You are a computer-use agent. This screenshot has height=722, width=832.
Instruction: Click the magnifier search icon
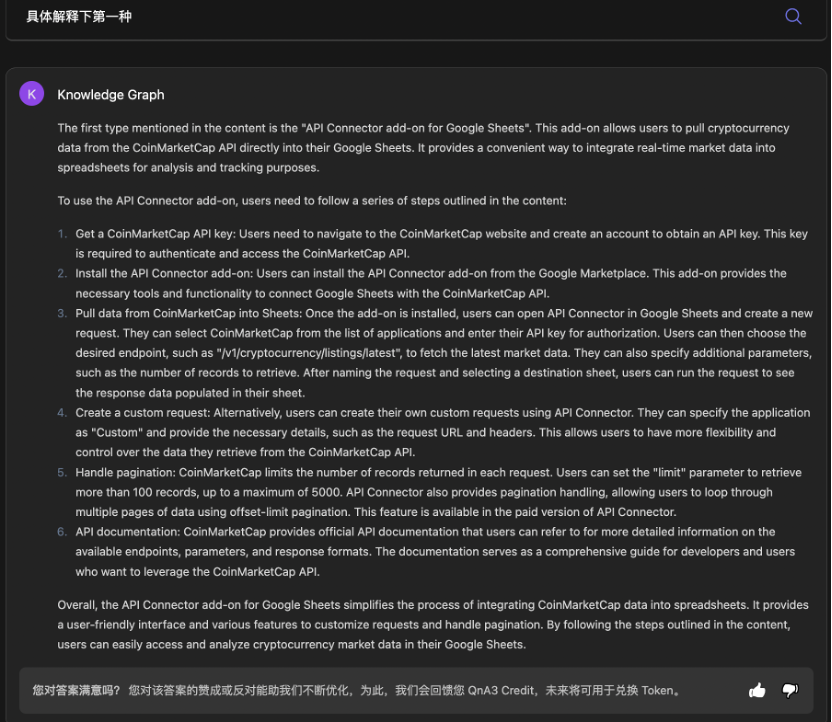[x=793, y=16]
